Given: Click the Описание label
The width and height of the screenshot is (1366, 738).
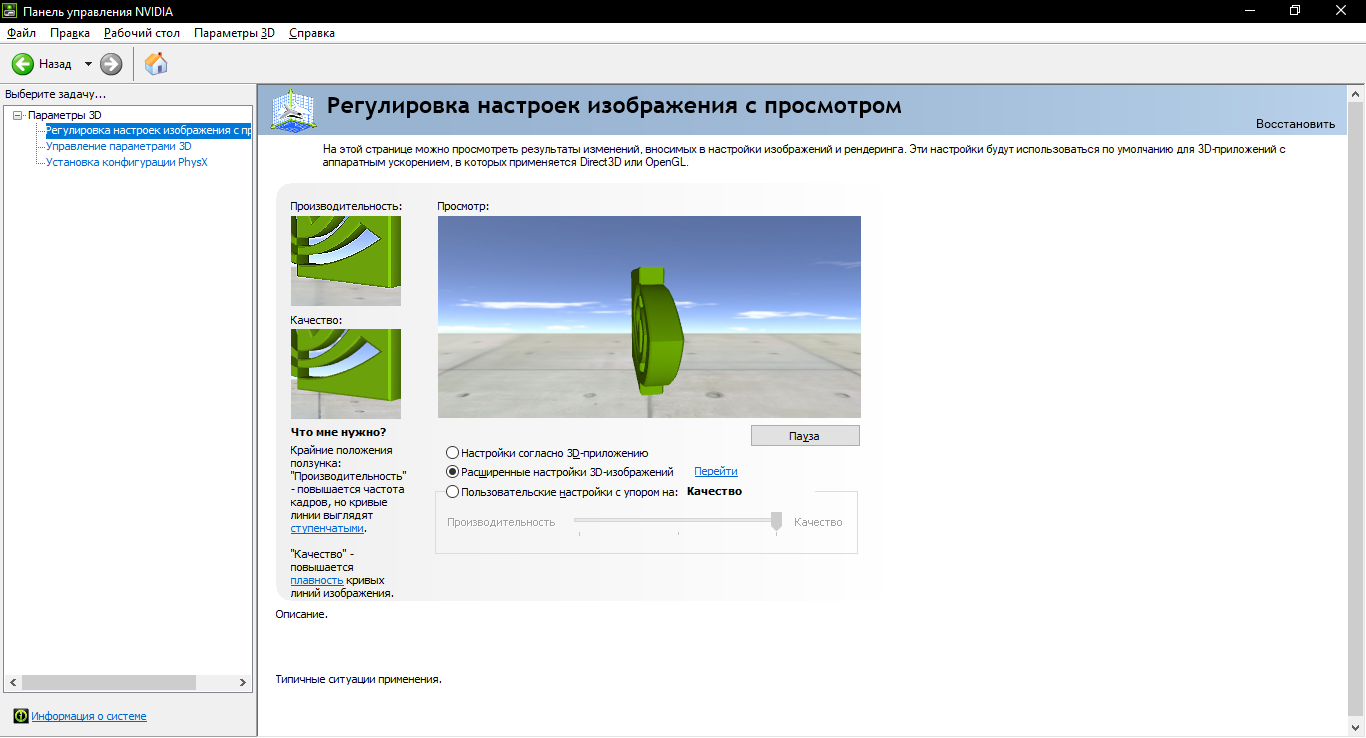Looking at the screenshot, I should point(302,614).
